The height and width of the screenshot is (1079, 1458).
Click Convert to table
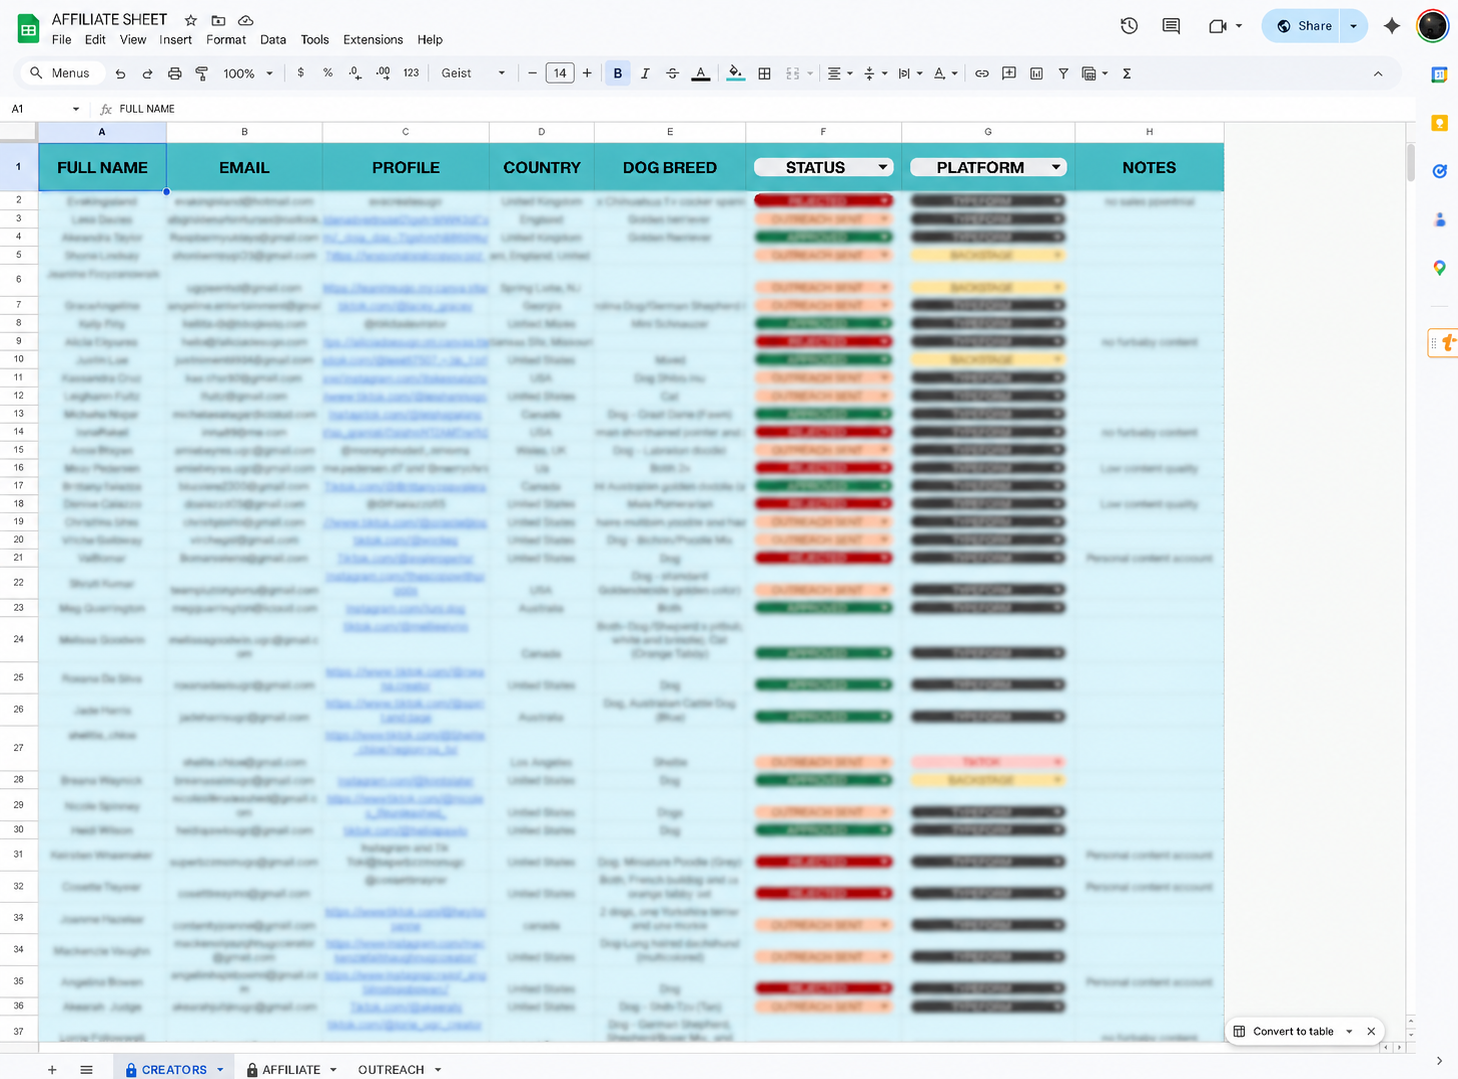tap(1293, 1031)
